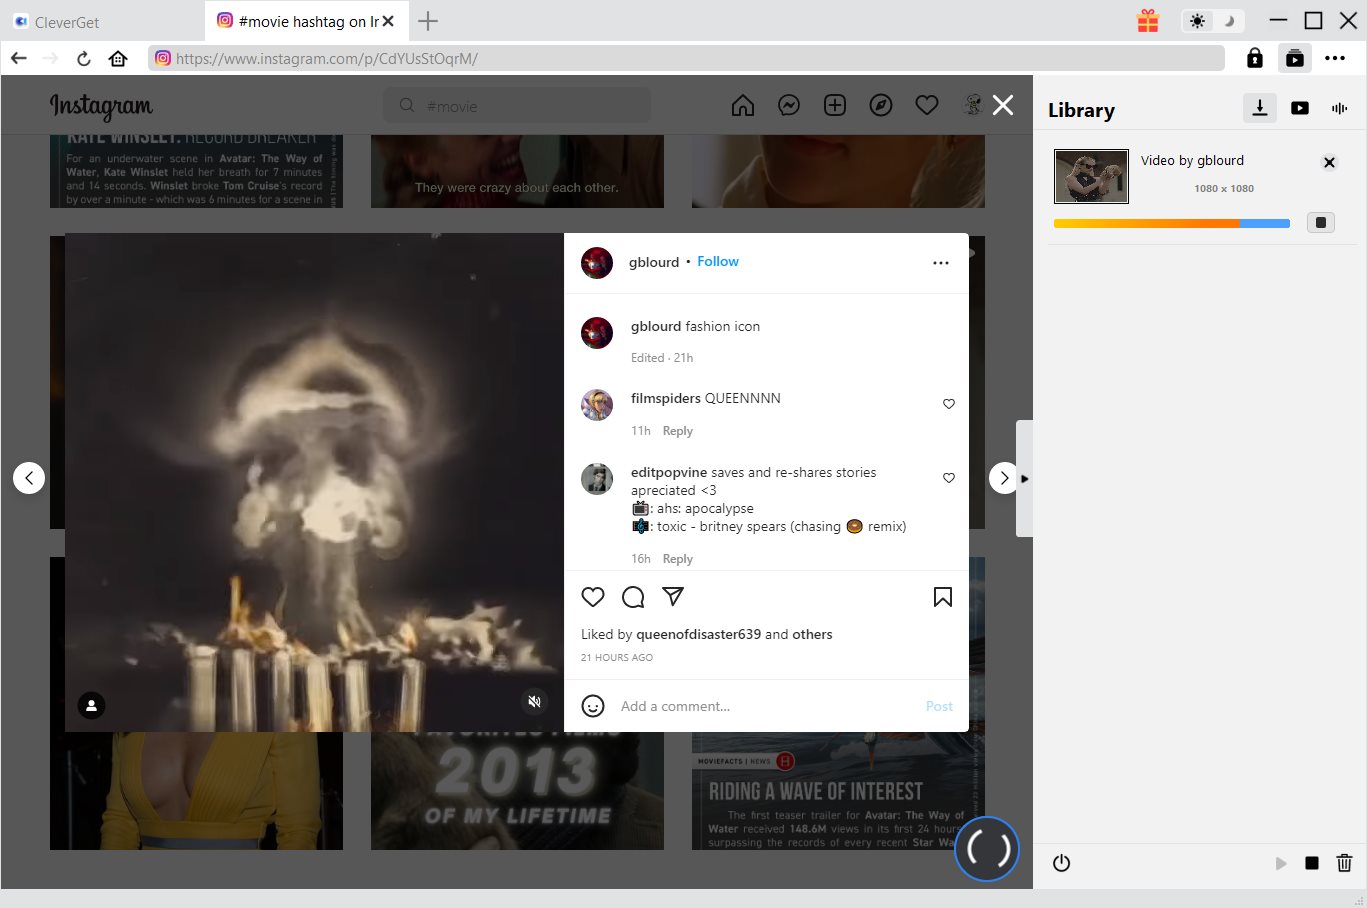Screen dimensions: 1367x908
Task: Open the share post paper plane icon
Action: [673, 597]
